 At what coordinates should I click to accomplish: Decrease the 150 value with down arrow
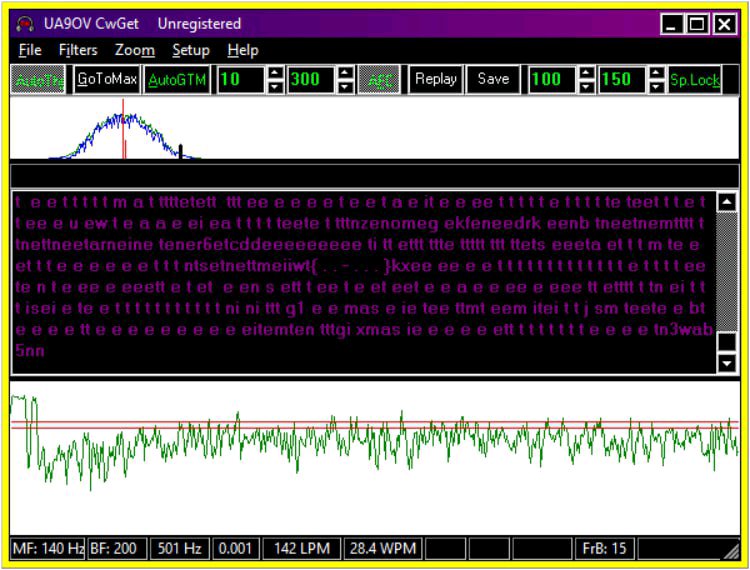[x=657, y=87]
